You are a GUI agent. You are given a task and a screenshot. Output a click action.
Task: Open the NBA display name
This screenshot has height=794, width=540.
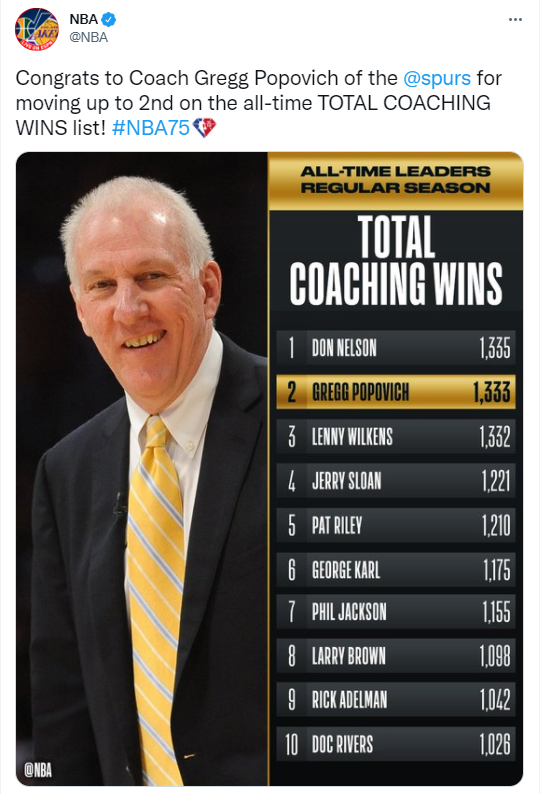84,19
